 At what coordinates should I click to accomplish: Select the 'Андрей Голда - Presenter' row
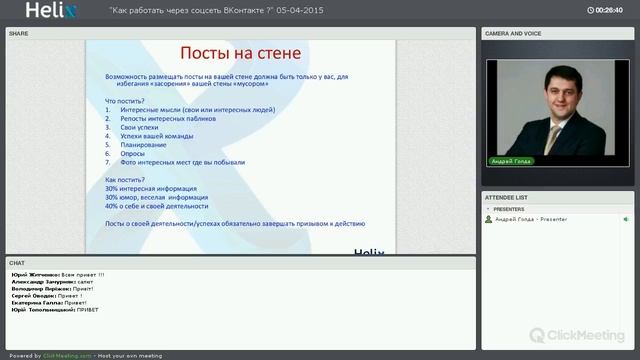[557, 219]
